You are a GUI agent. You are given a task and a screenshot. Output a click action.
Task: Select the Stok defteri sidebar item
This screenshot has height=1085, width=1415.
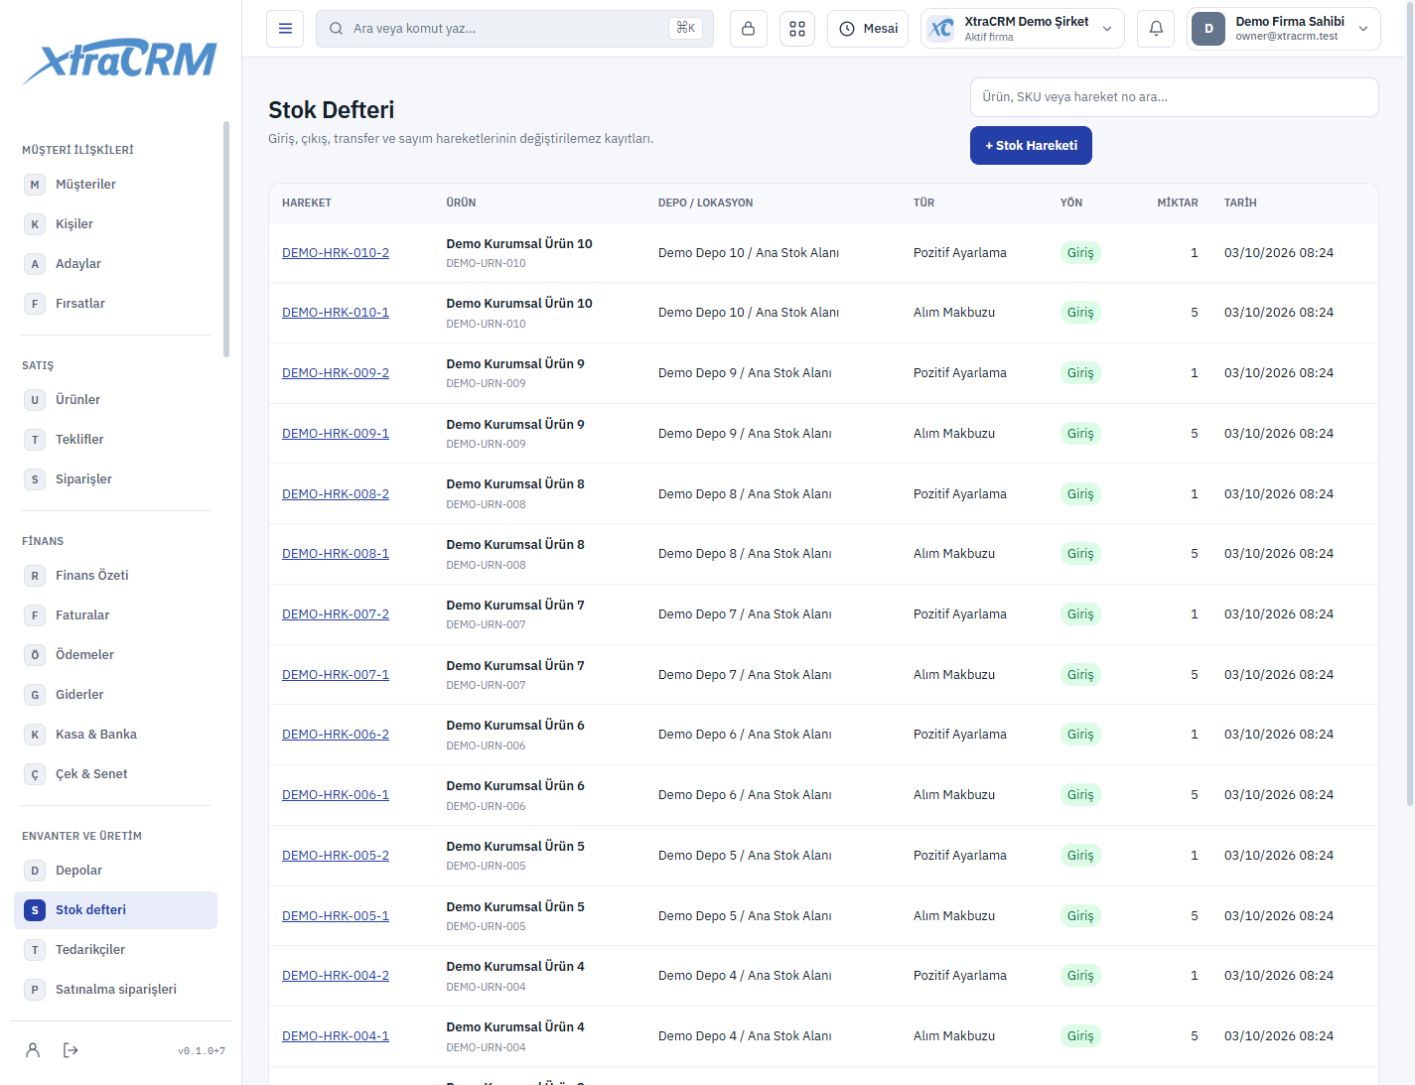coord(116,910)
